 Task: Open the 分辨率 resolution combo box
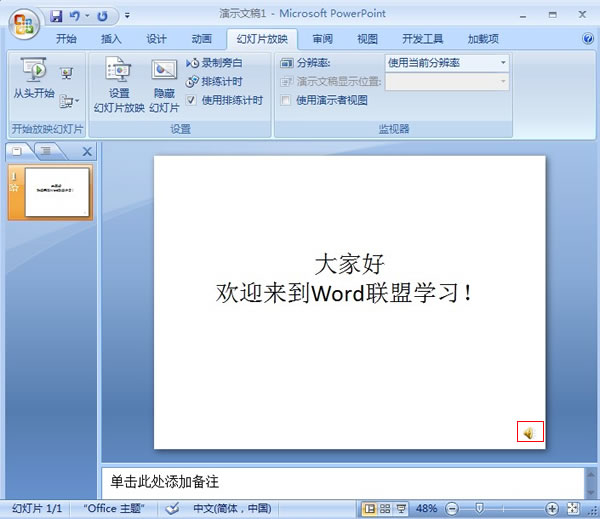tap(447, 63)
